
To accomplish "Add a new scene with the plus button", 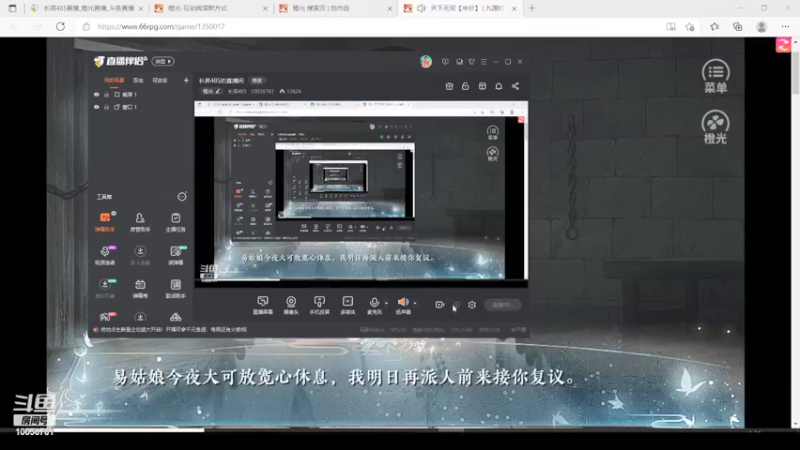I will tap(186, 80).
